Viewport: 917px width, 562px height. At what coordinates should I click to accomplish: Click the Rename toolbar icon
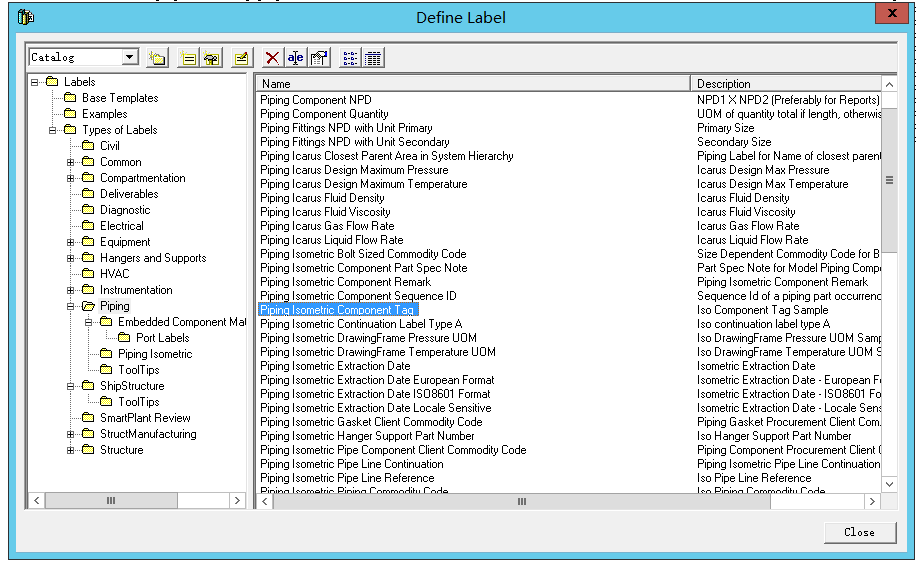pos(295,58)
